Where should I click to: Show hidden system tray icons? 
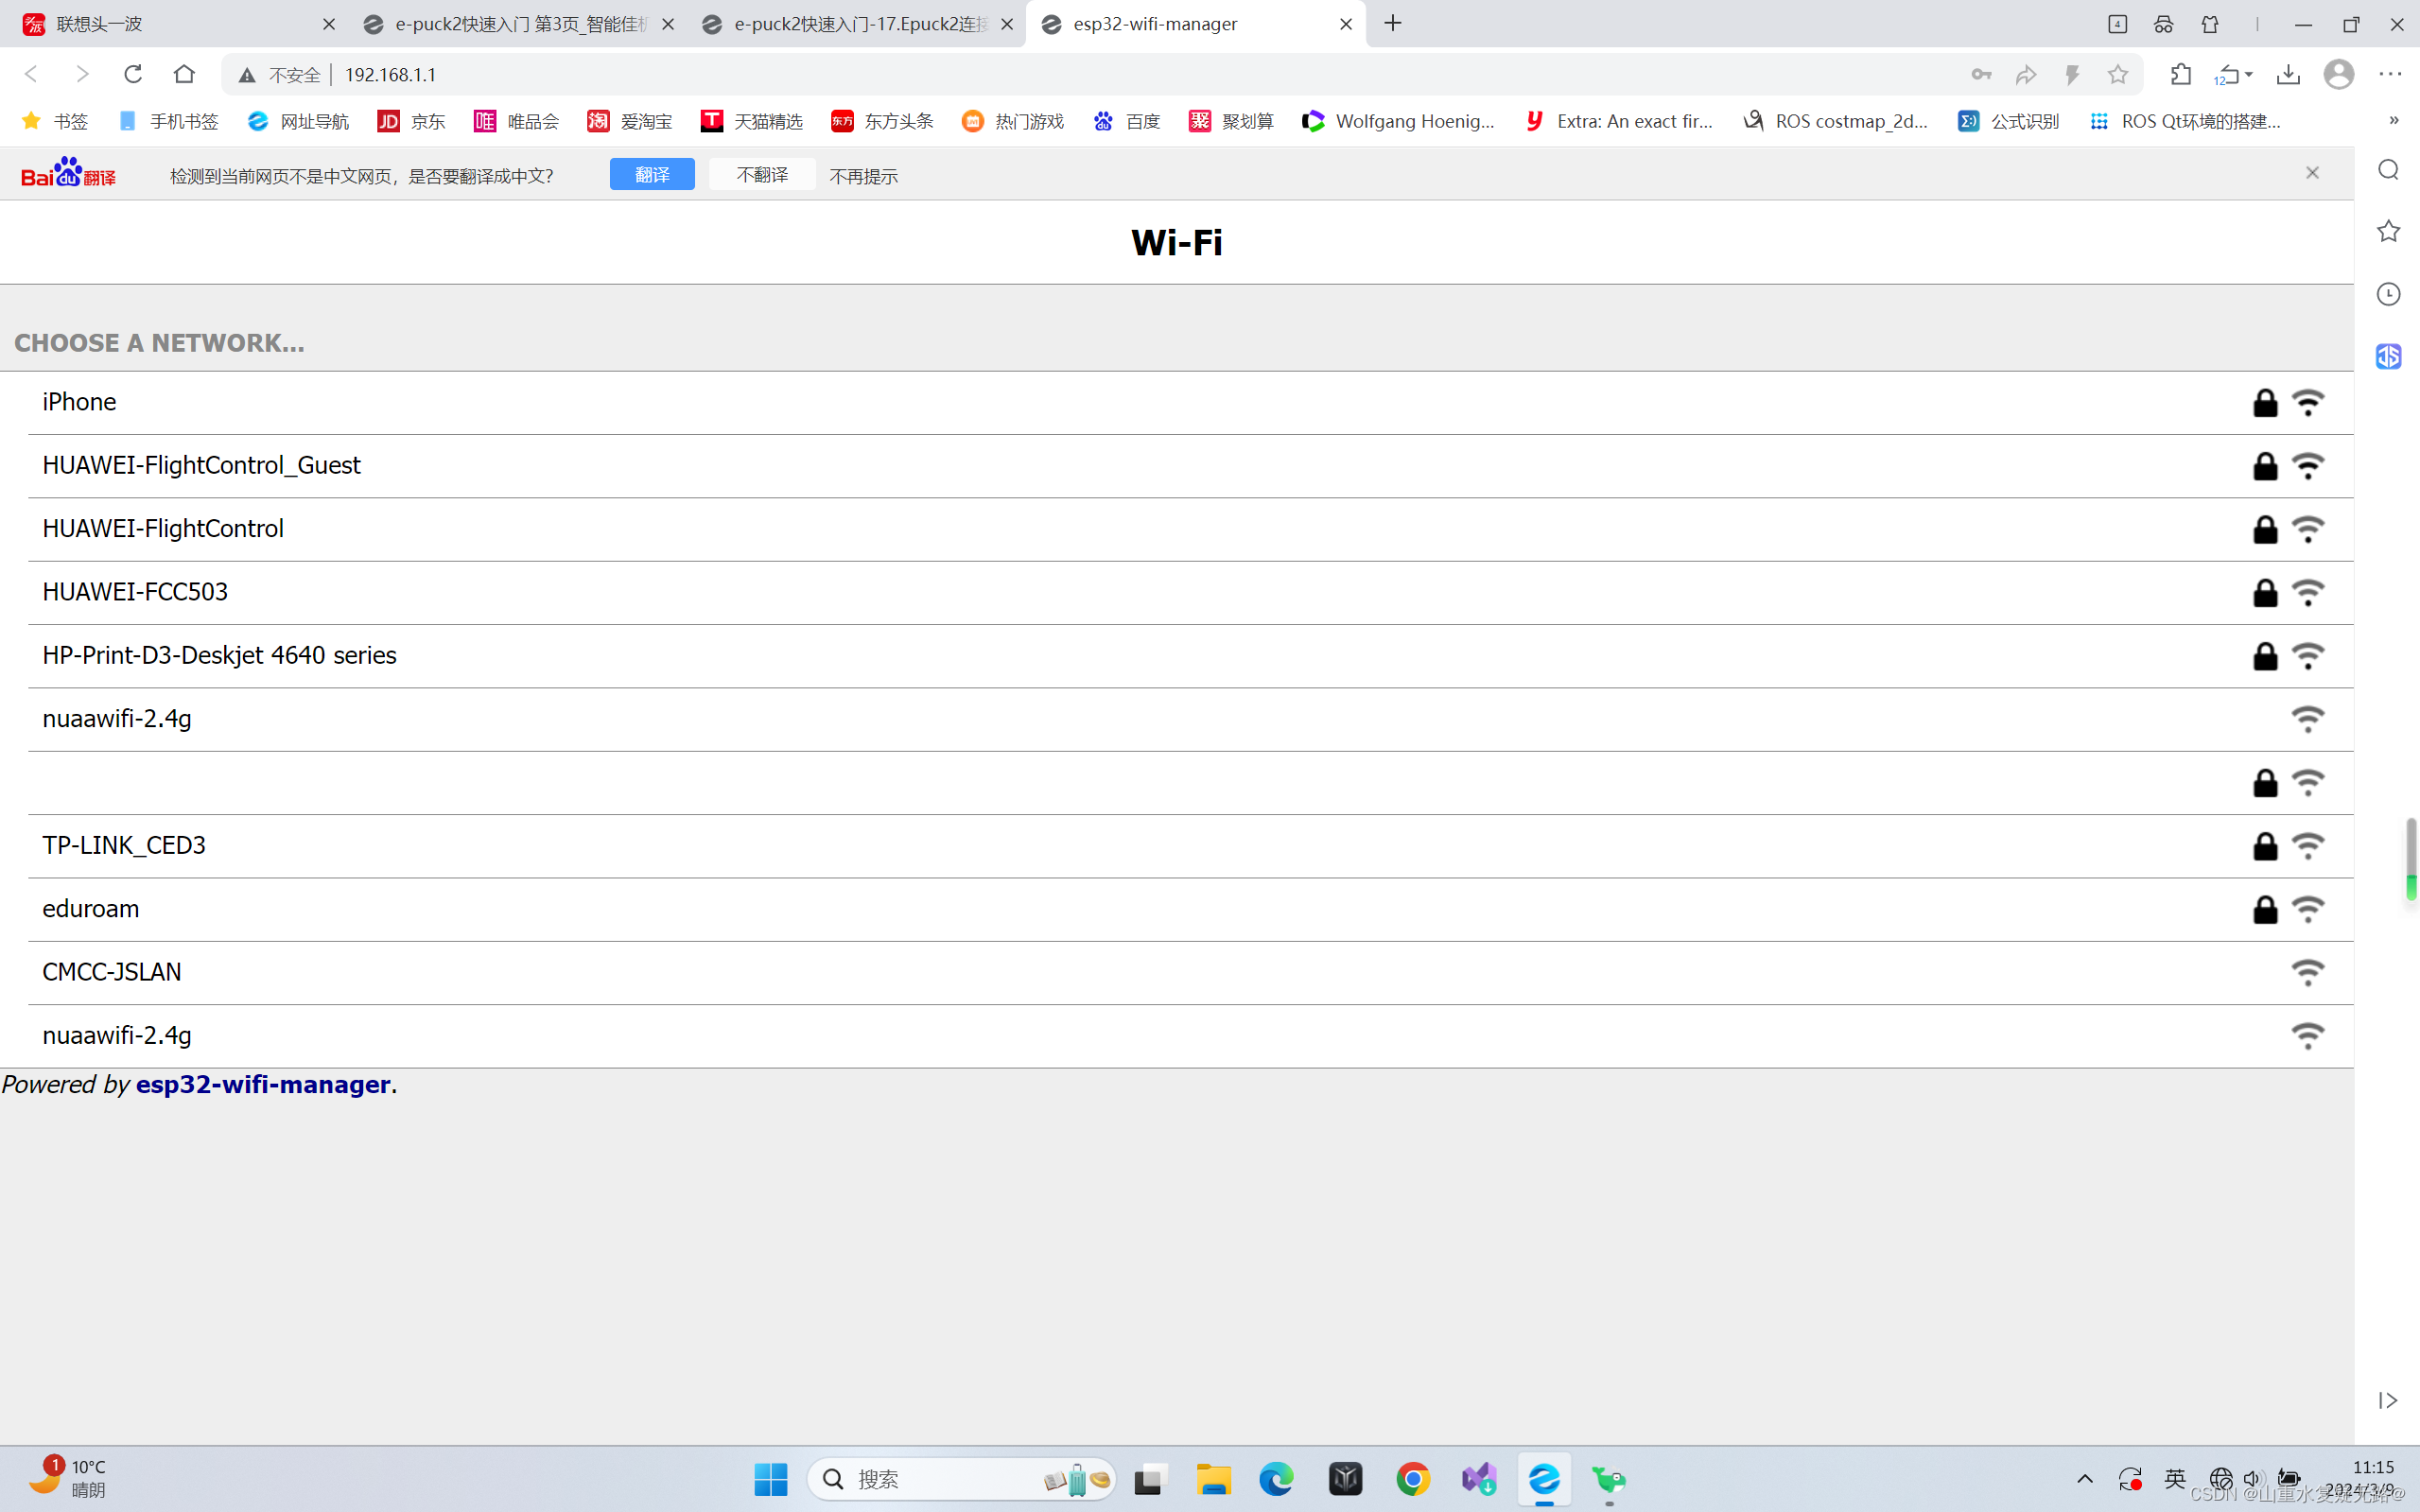click(x=2085, y=1478)
